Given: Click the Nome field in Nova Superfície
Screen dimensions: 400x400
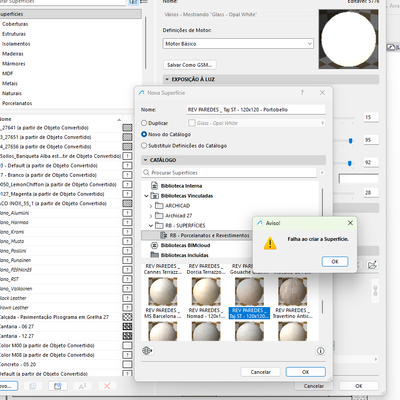Looking at the screenshot, I should pos(256,110).
